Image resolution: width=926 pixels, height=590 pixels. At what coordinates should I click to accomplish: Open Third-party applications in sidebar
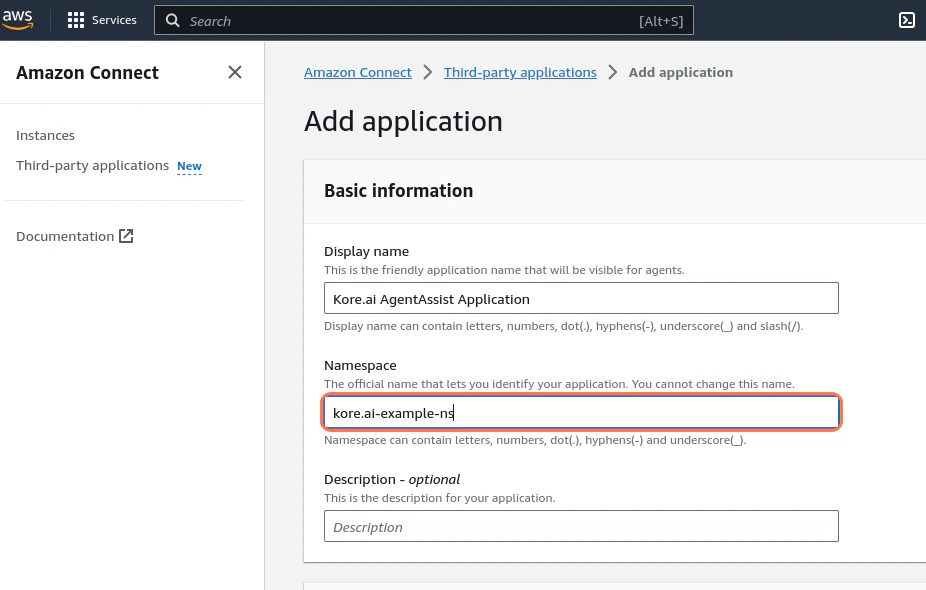(x=93, y=165)
